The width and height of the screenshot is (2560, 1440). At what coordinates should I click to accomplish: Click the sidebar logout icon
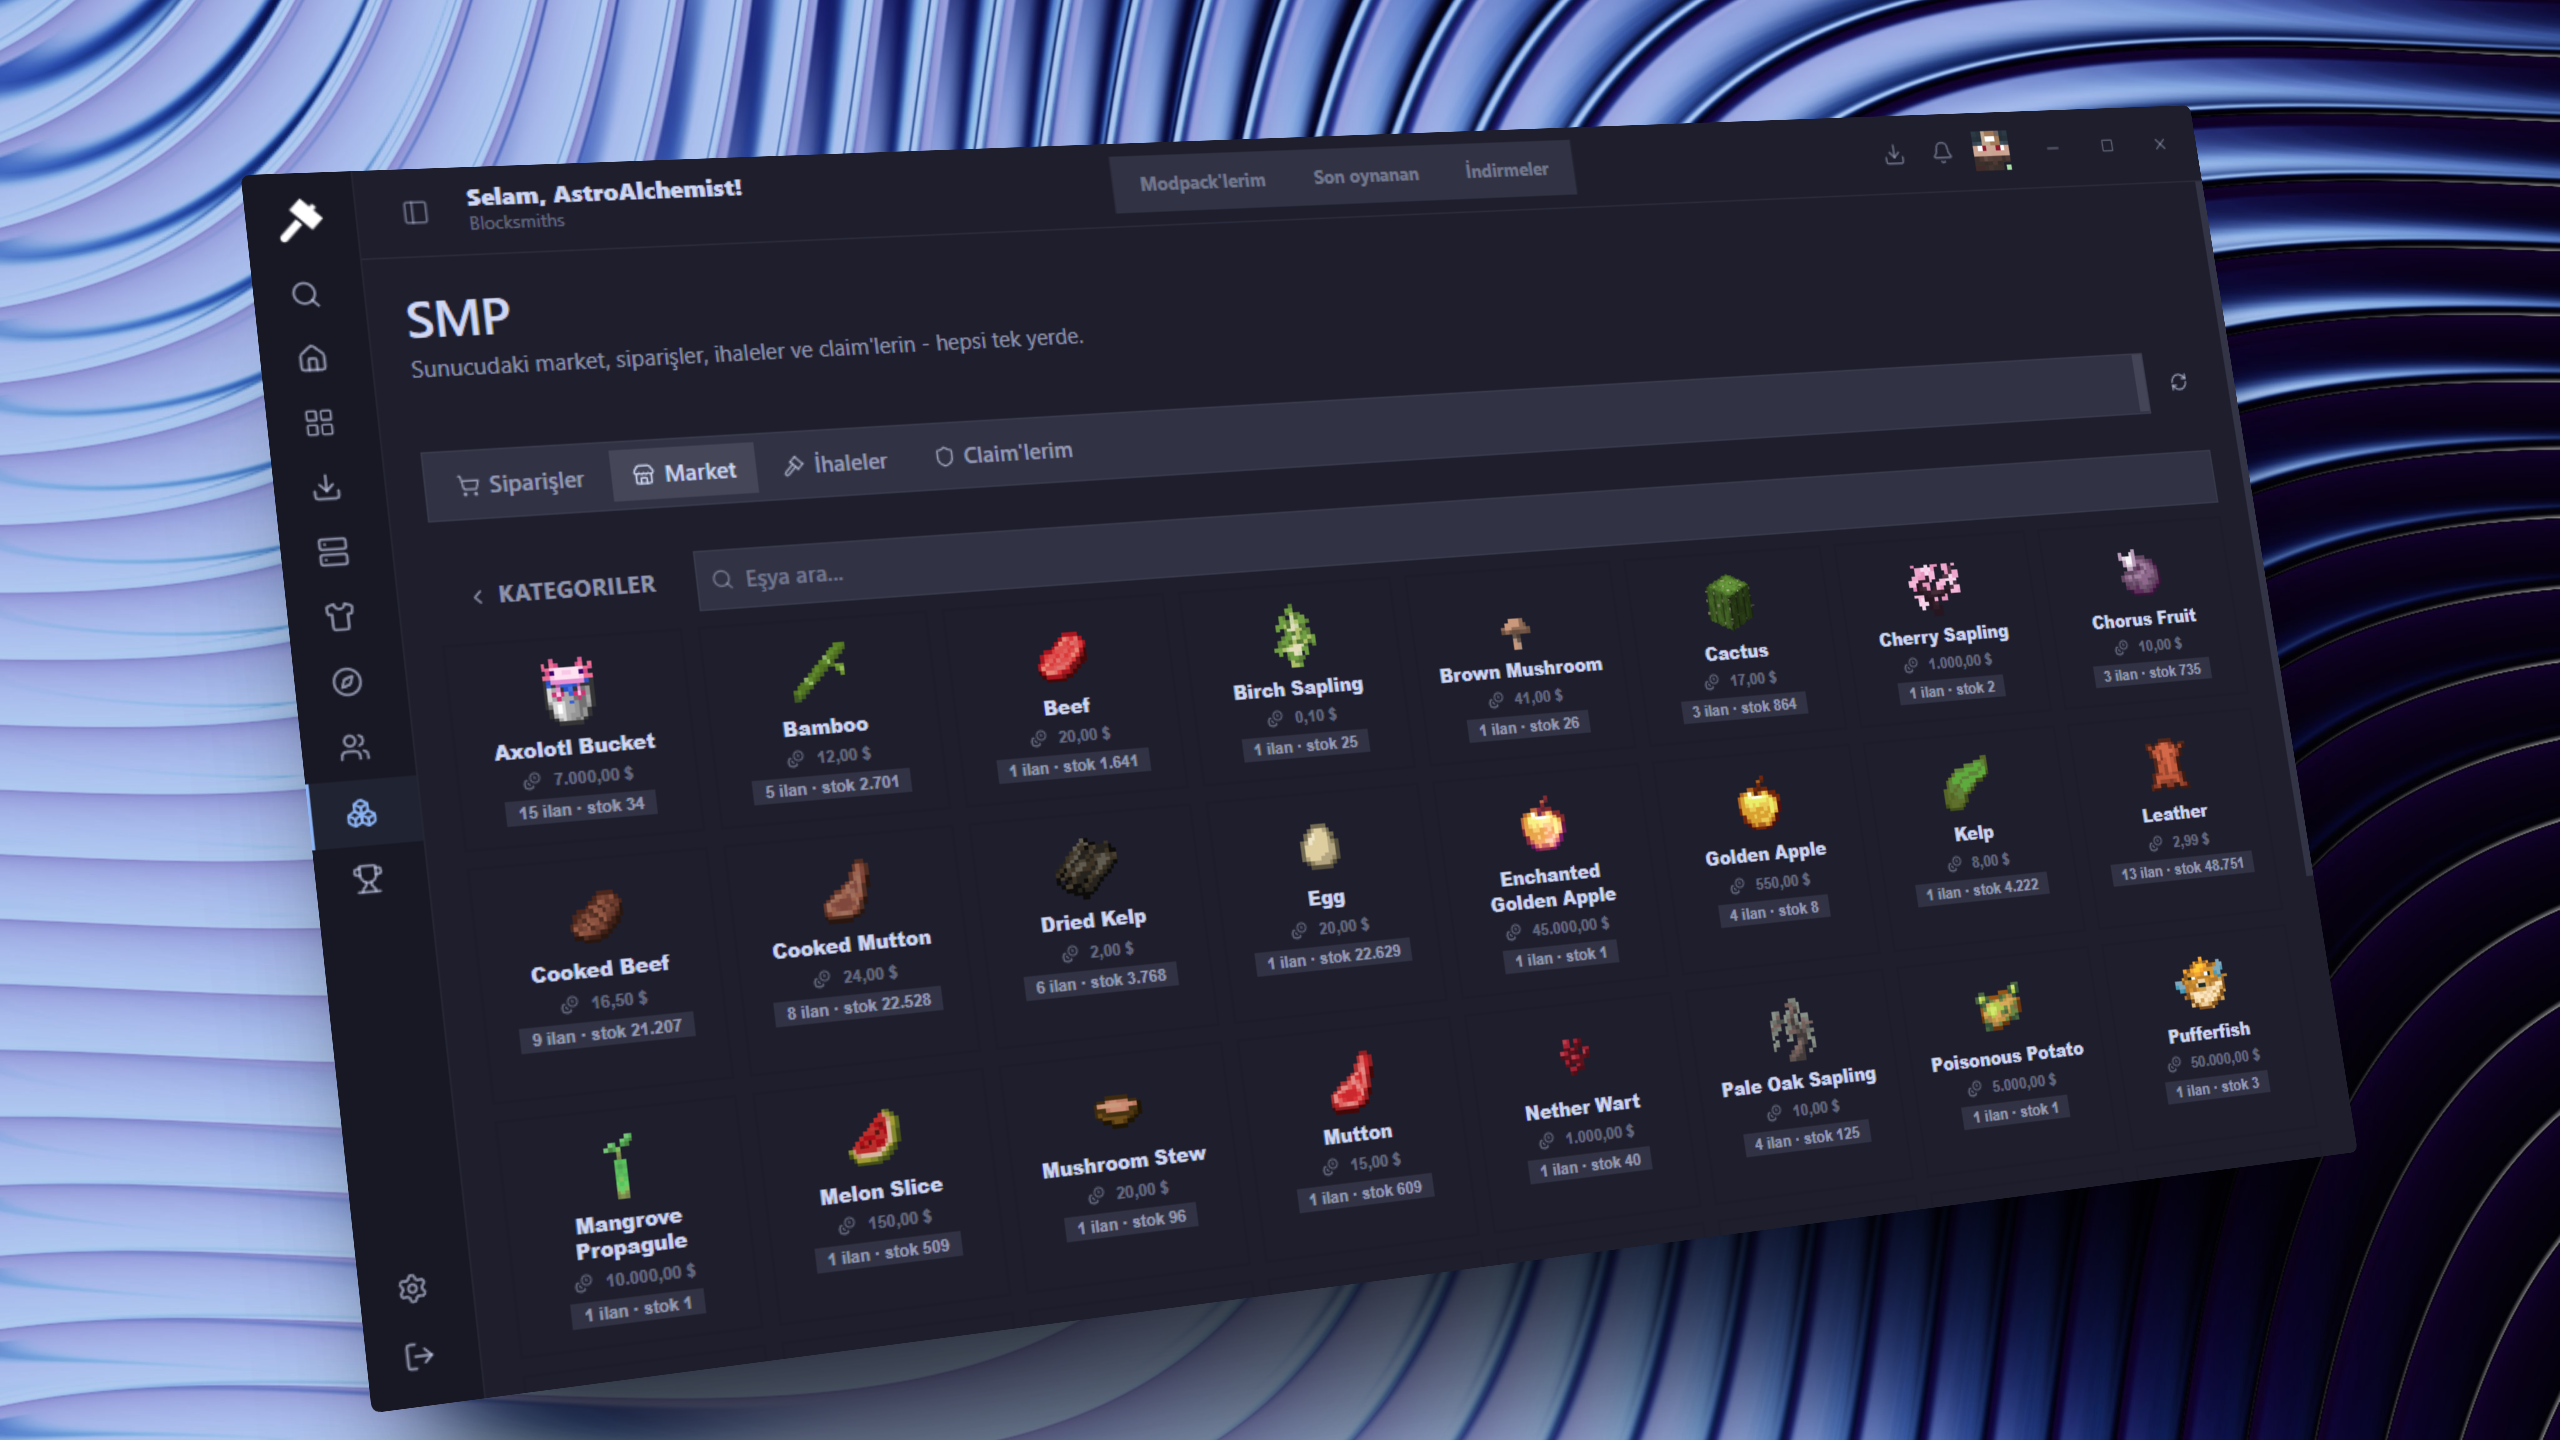click(x=419, y=1357)
